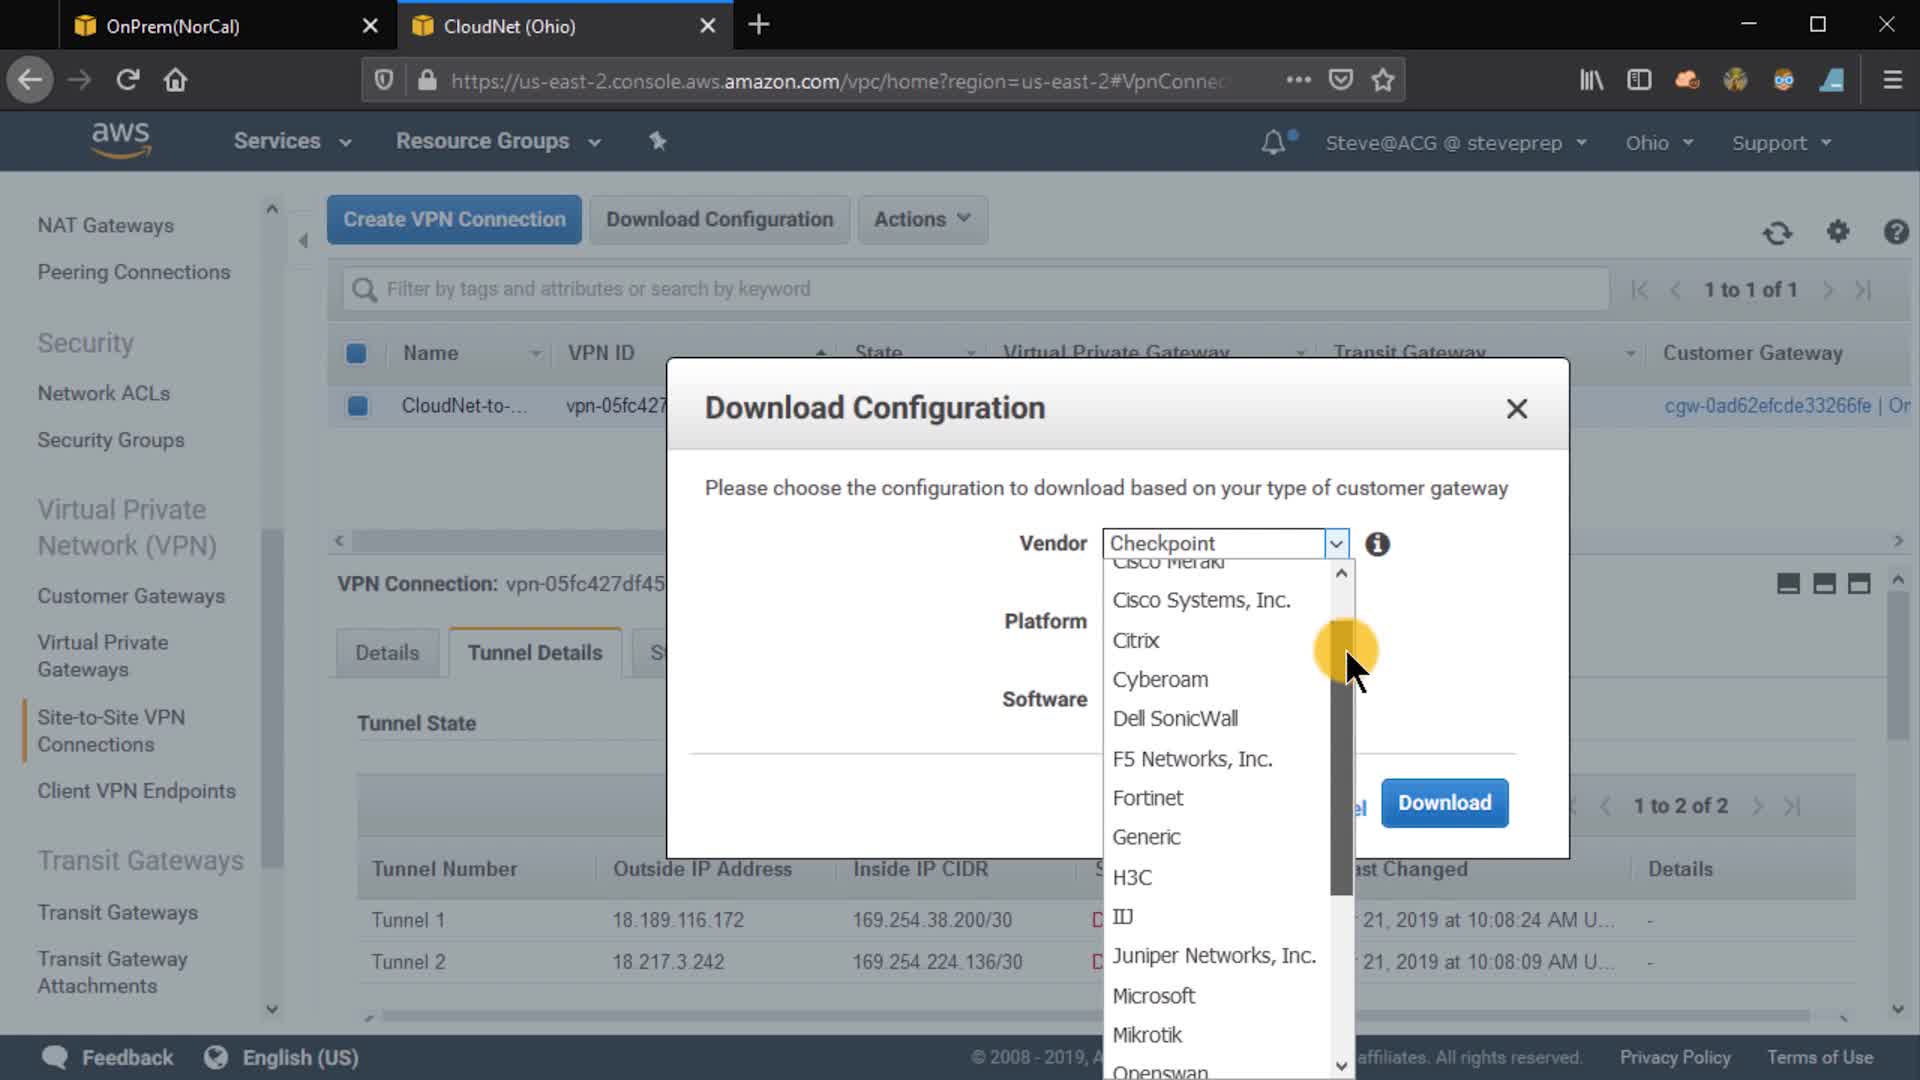Open the notifications bell icon
The height and width of the screenshot is (1080, 1920).
1273,143
